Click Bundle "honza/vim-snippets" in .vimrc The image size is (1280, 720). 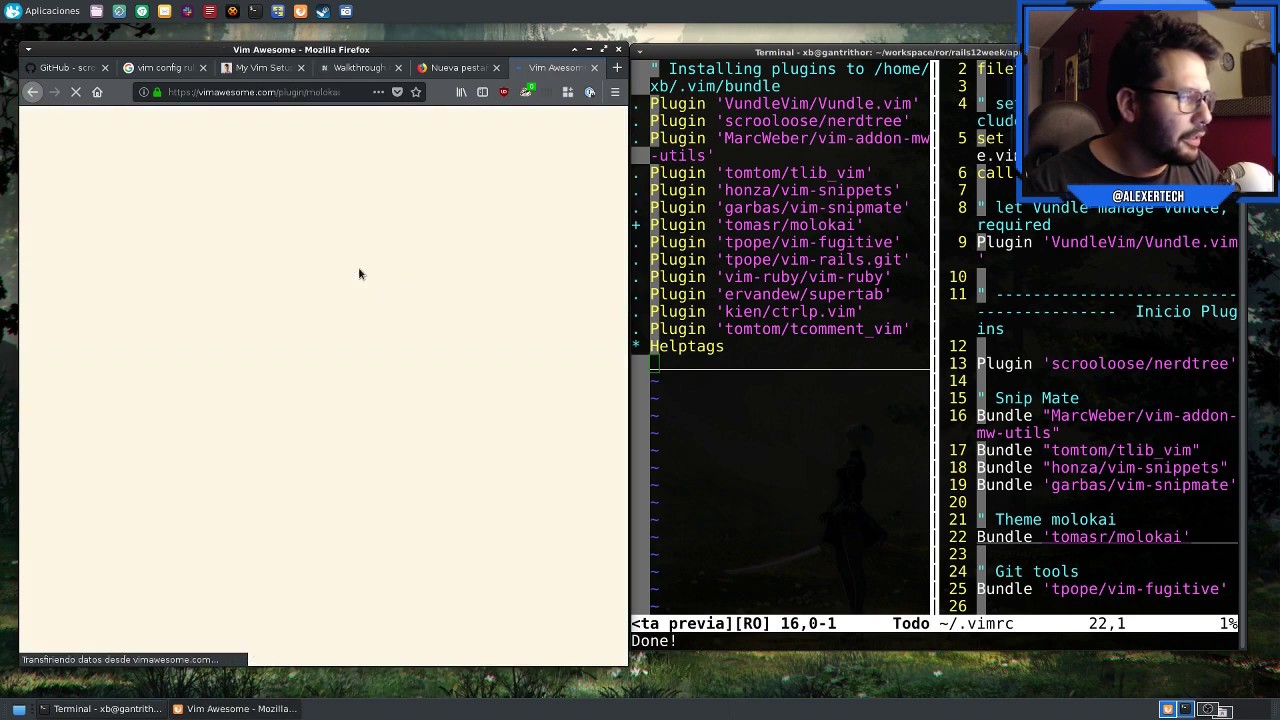click(x=1102, y=467)
